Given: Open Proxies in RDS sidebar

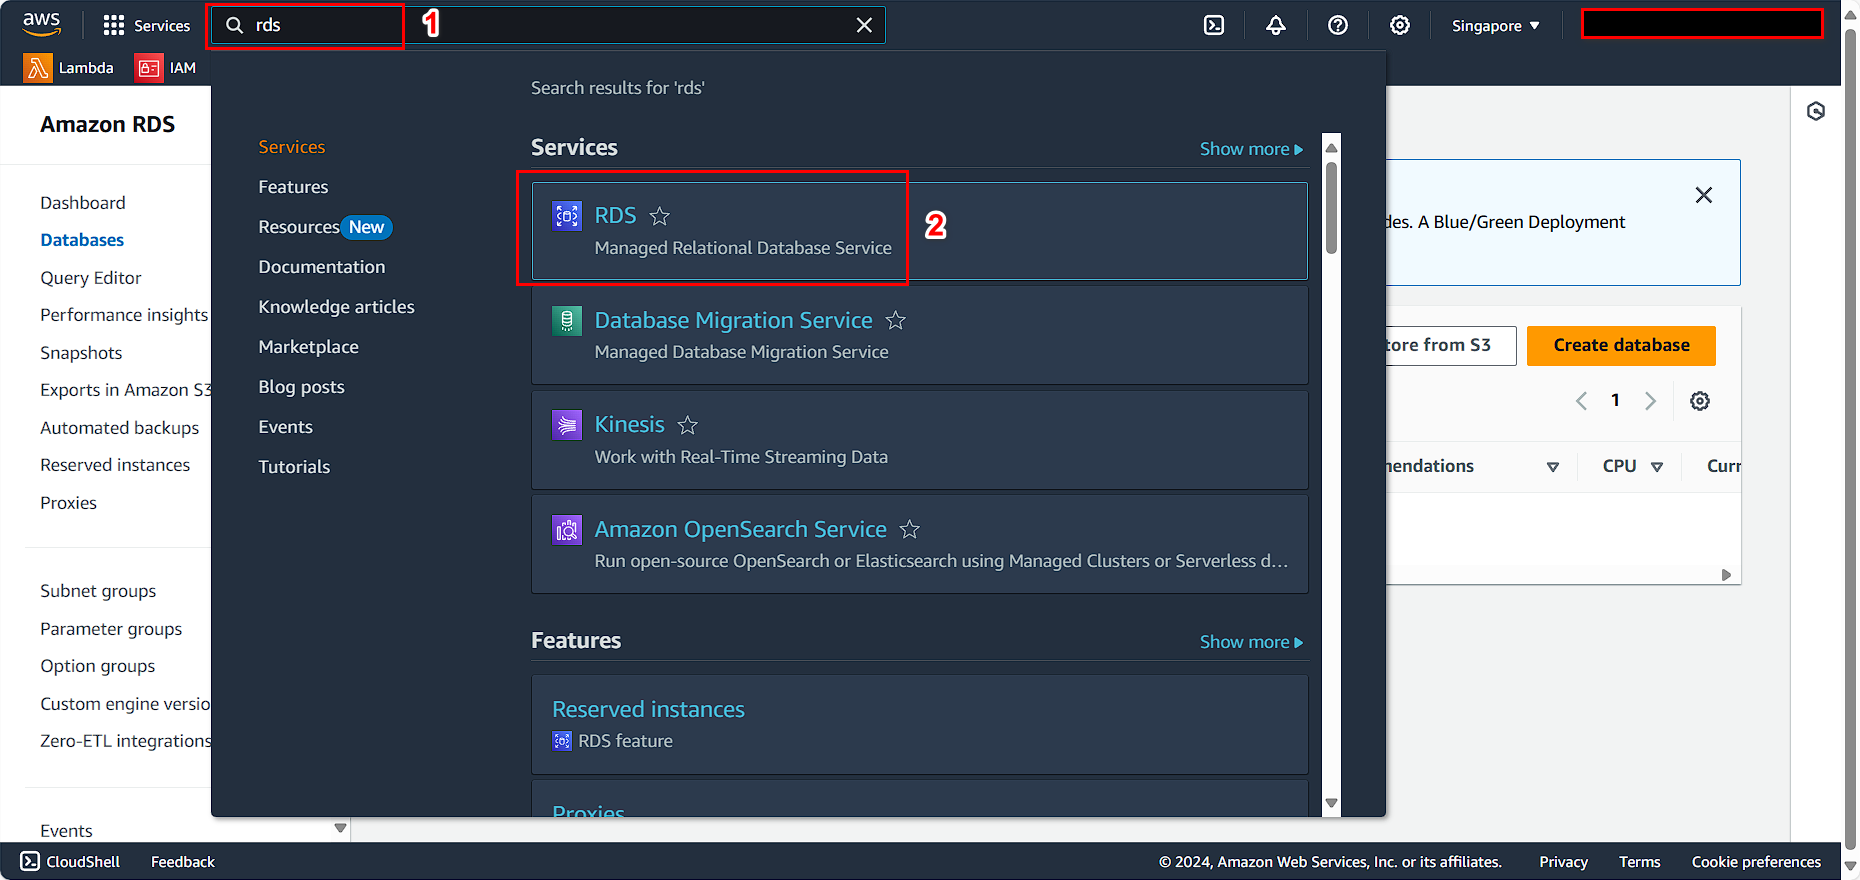Looking at the screenshot, I should tap(68, 503).
